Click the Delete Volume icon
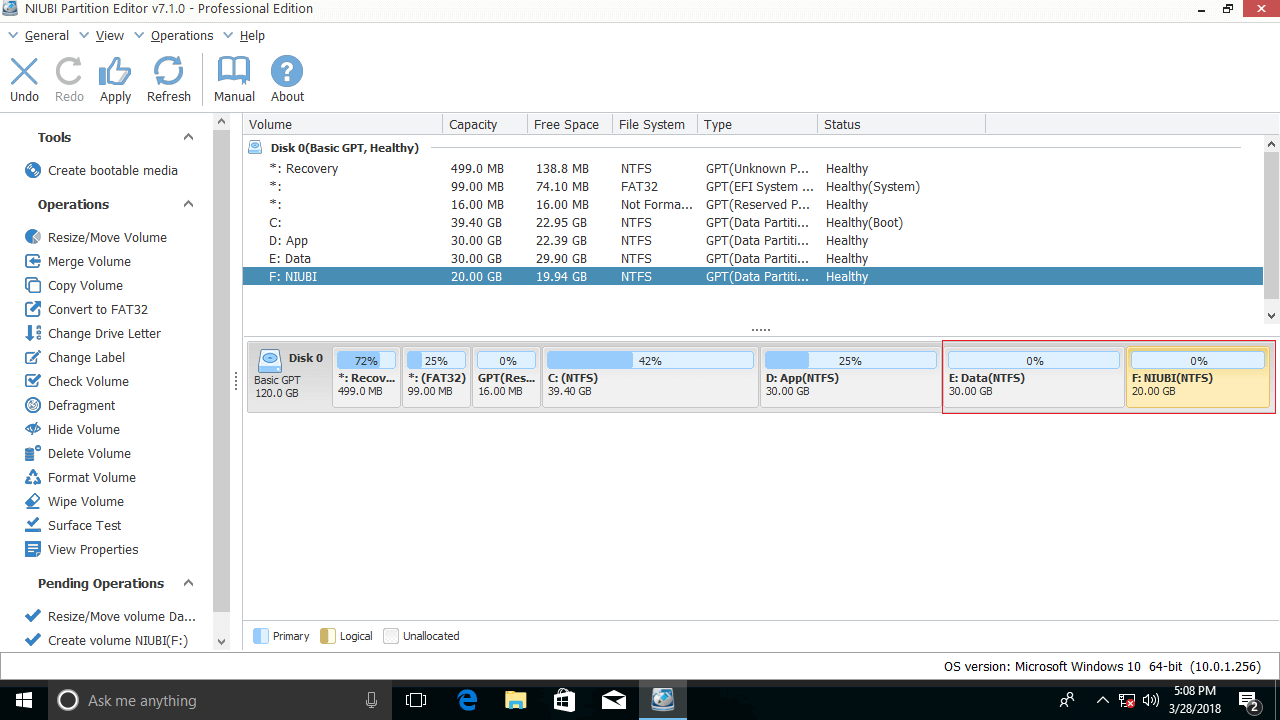The height and width of the screenshot is (720, 1280). 33,453
